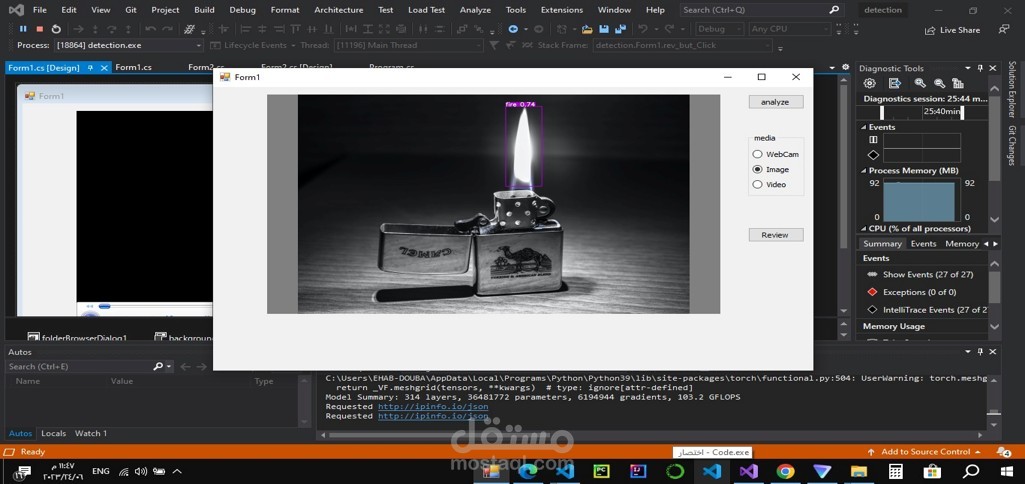Open Windows search from the taskbar
This screenshot has height=484, width=1025.
pos(971,471)
